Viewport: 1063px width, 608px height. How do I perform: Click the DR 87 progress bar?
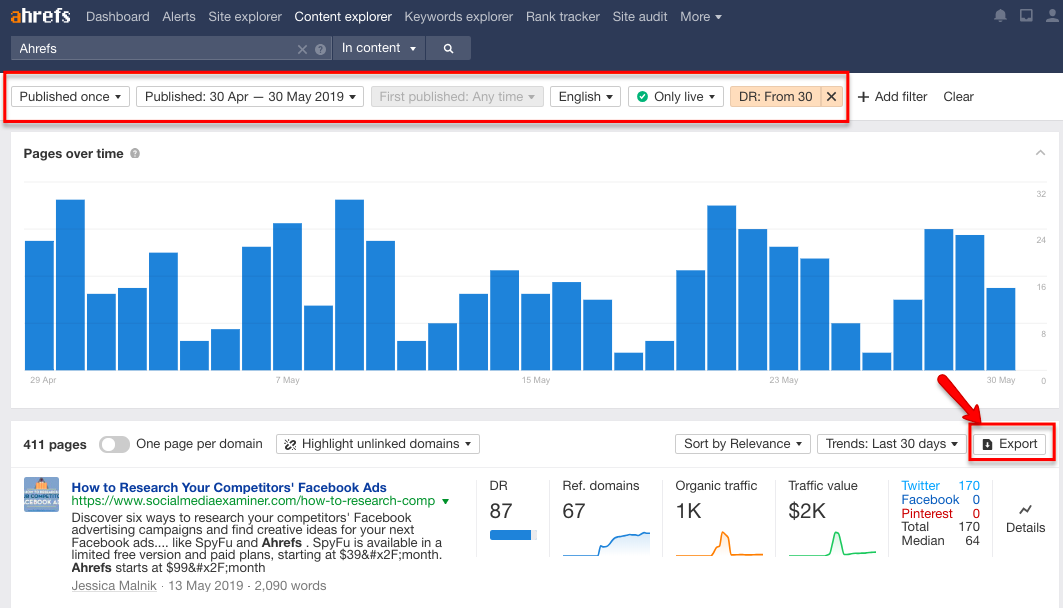pos(513,535)
